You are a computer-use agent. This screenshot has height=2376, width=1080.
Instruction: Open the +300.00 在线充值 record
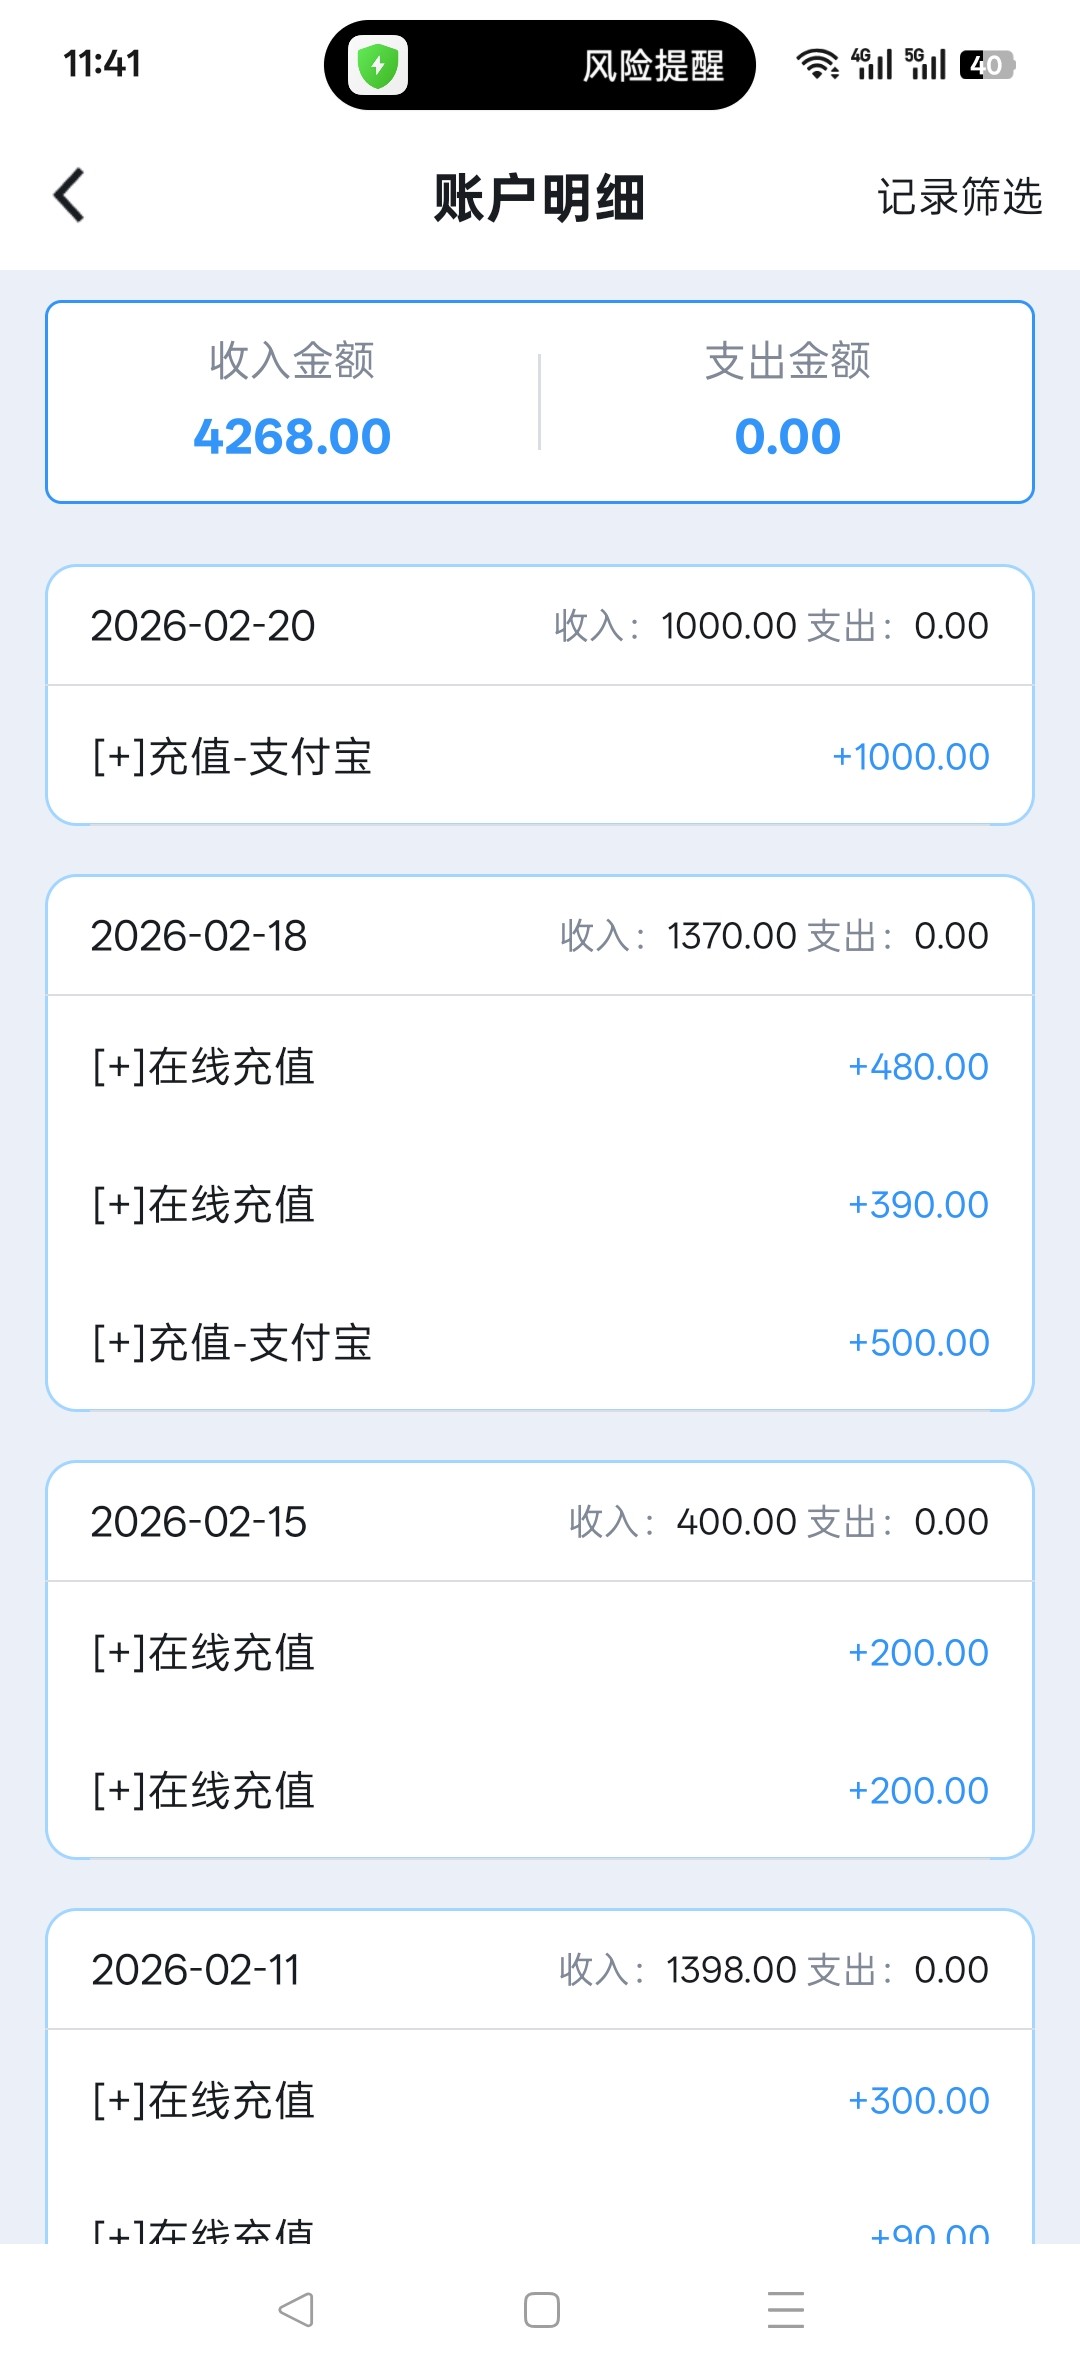click(x=540, y=2101)
